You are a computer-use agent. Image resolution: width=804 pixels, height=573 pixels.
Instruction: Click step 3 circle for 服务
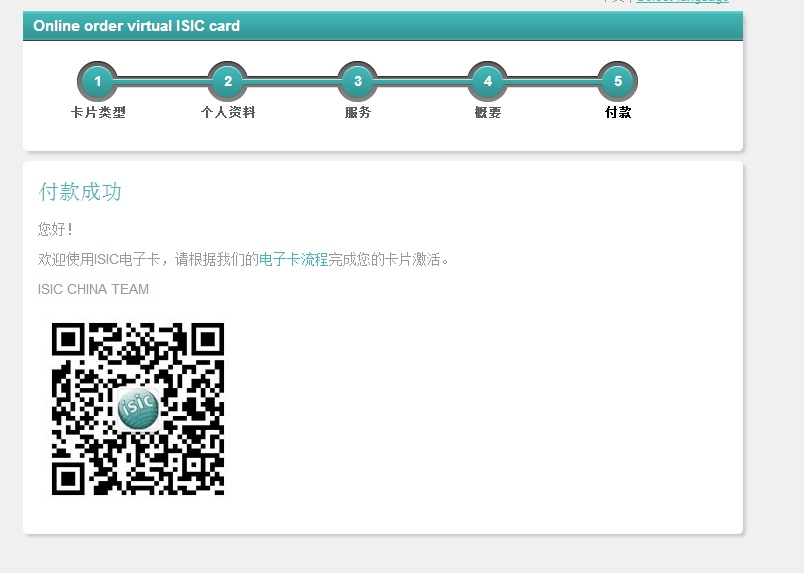pyautogui.click(x=358, y=81)
